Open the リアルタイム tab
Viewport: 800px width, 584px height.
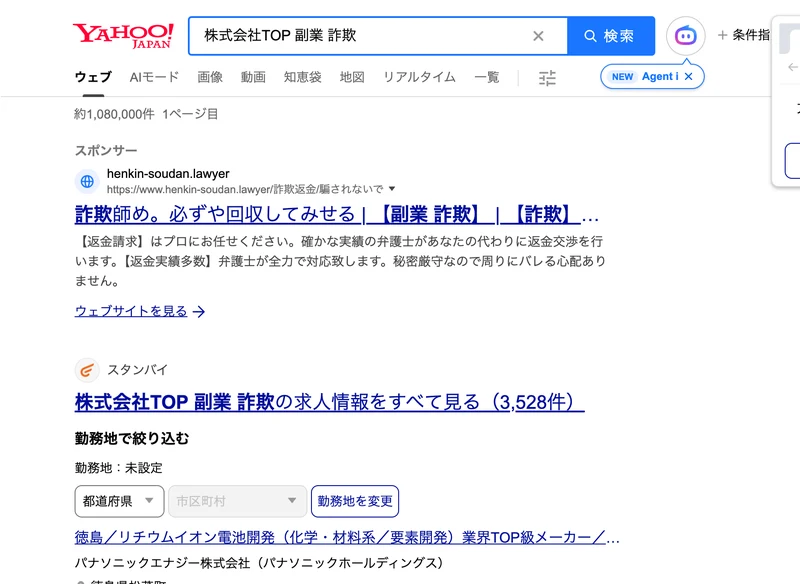[419, 77]
